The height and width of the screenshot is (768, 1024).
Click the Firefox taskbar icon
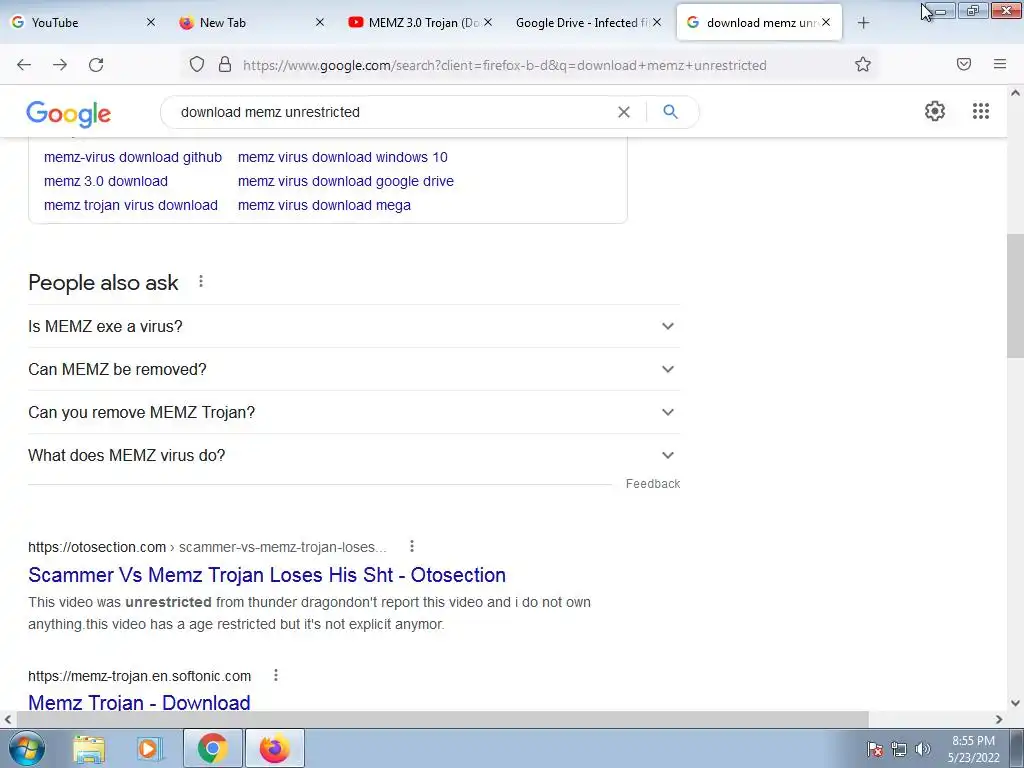click(x=275, y=748)
